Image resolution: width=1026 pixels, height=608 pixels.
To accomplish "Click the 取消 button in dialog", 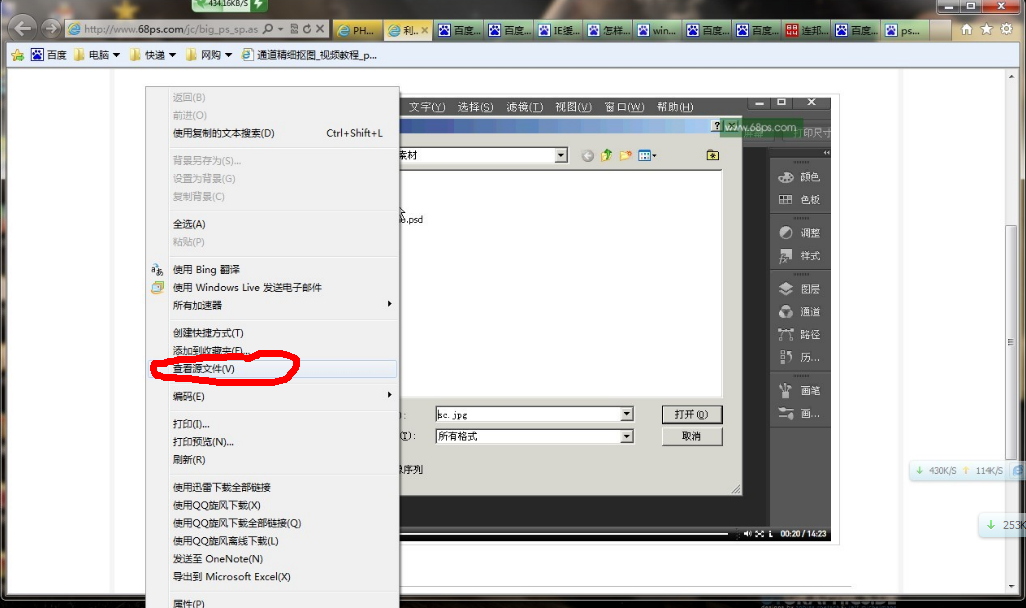I will pos(692,437).
